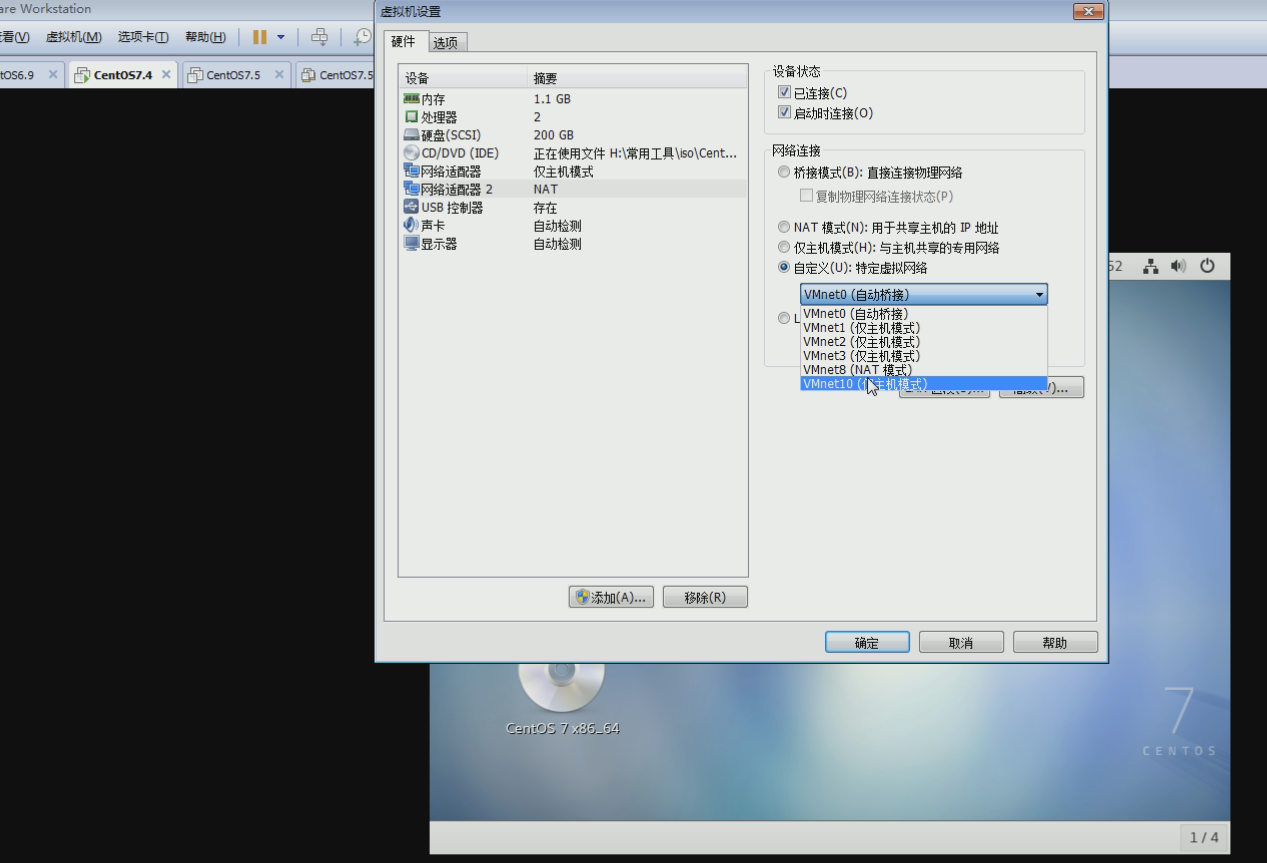Click the 存在 summary of USB controller
The image size is (1267, 863).
[x=545, y=207]
